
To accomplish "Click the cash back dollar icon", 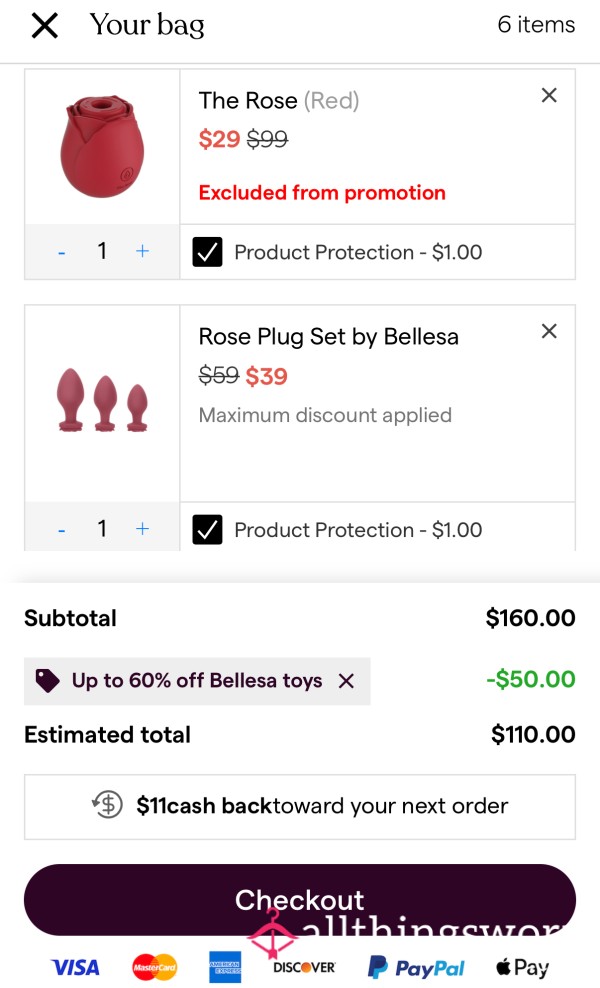I will (x=107, y=805).
